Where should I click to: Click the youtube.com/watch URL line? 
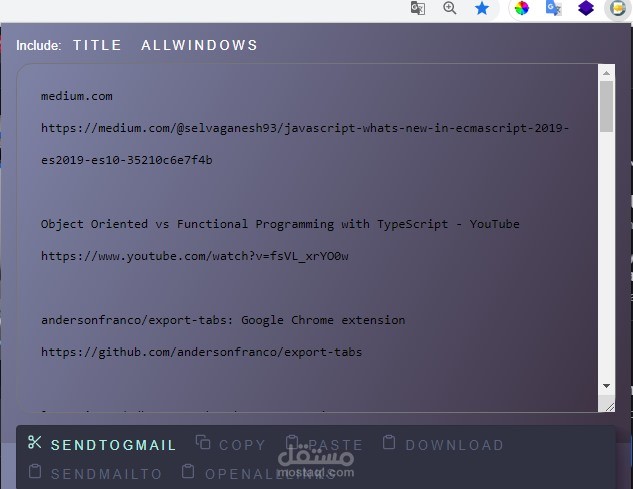coord(195,256)
